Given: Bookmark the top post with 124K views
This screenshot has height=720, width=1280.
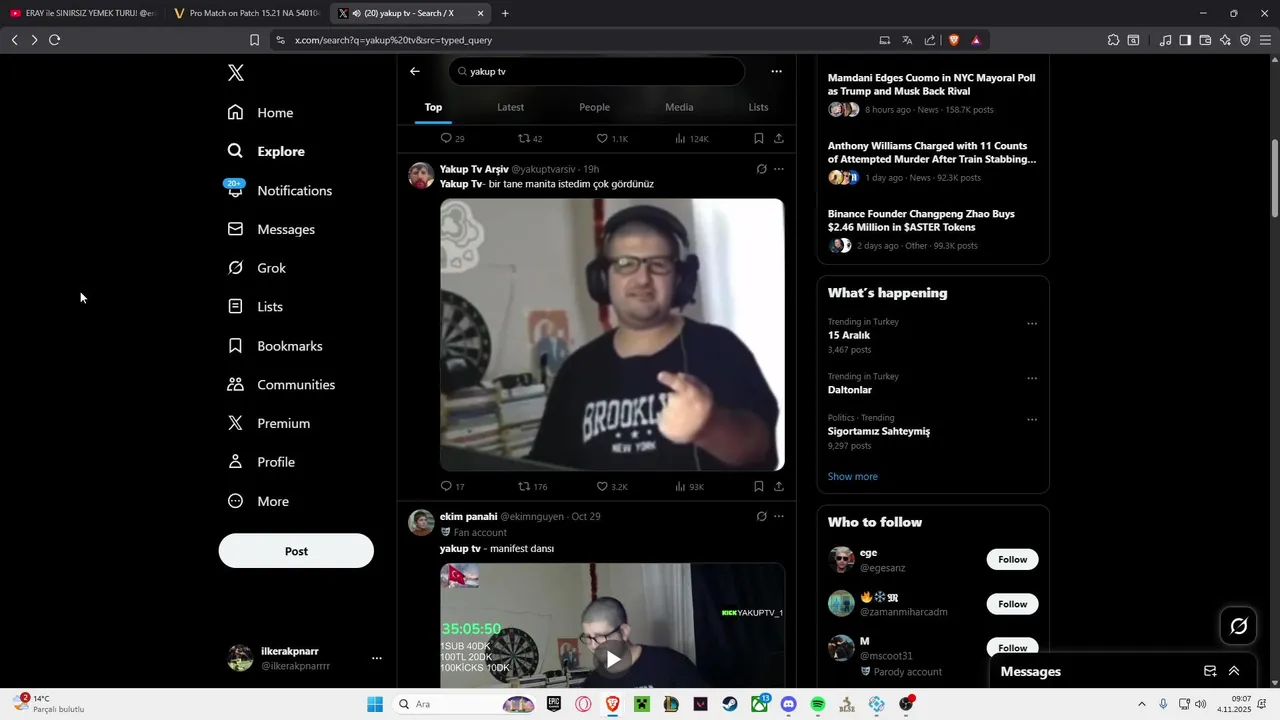Looking at the screenshot, I should tap(759, 139).
